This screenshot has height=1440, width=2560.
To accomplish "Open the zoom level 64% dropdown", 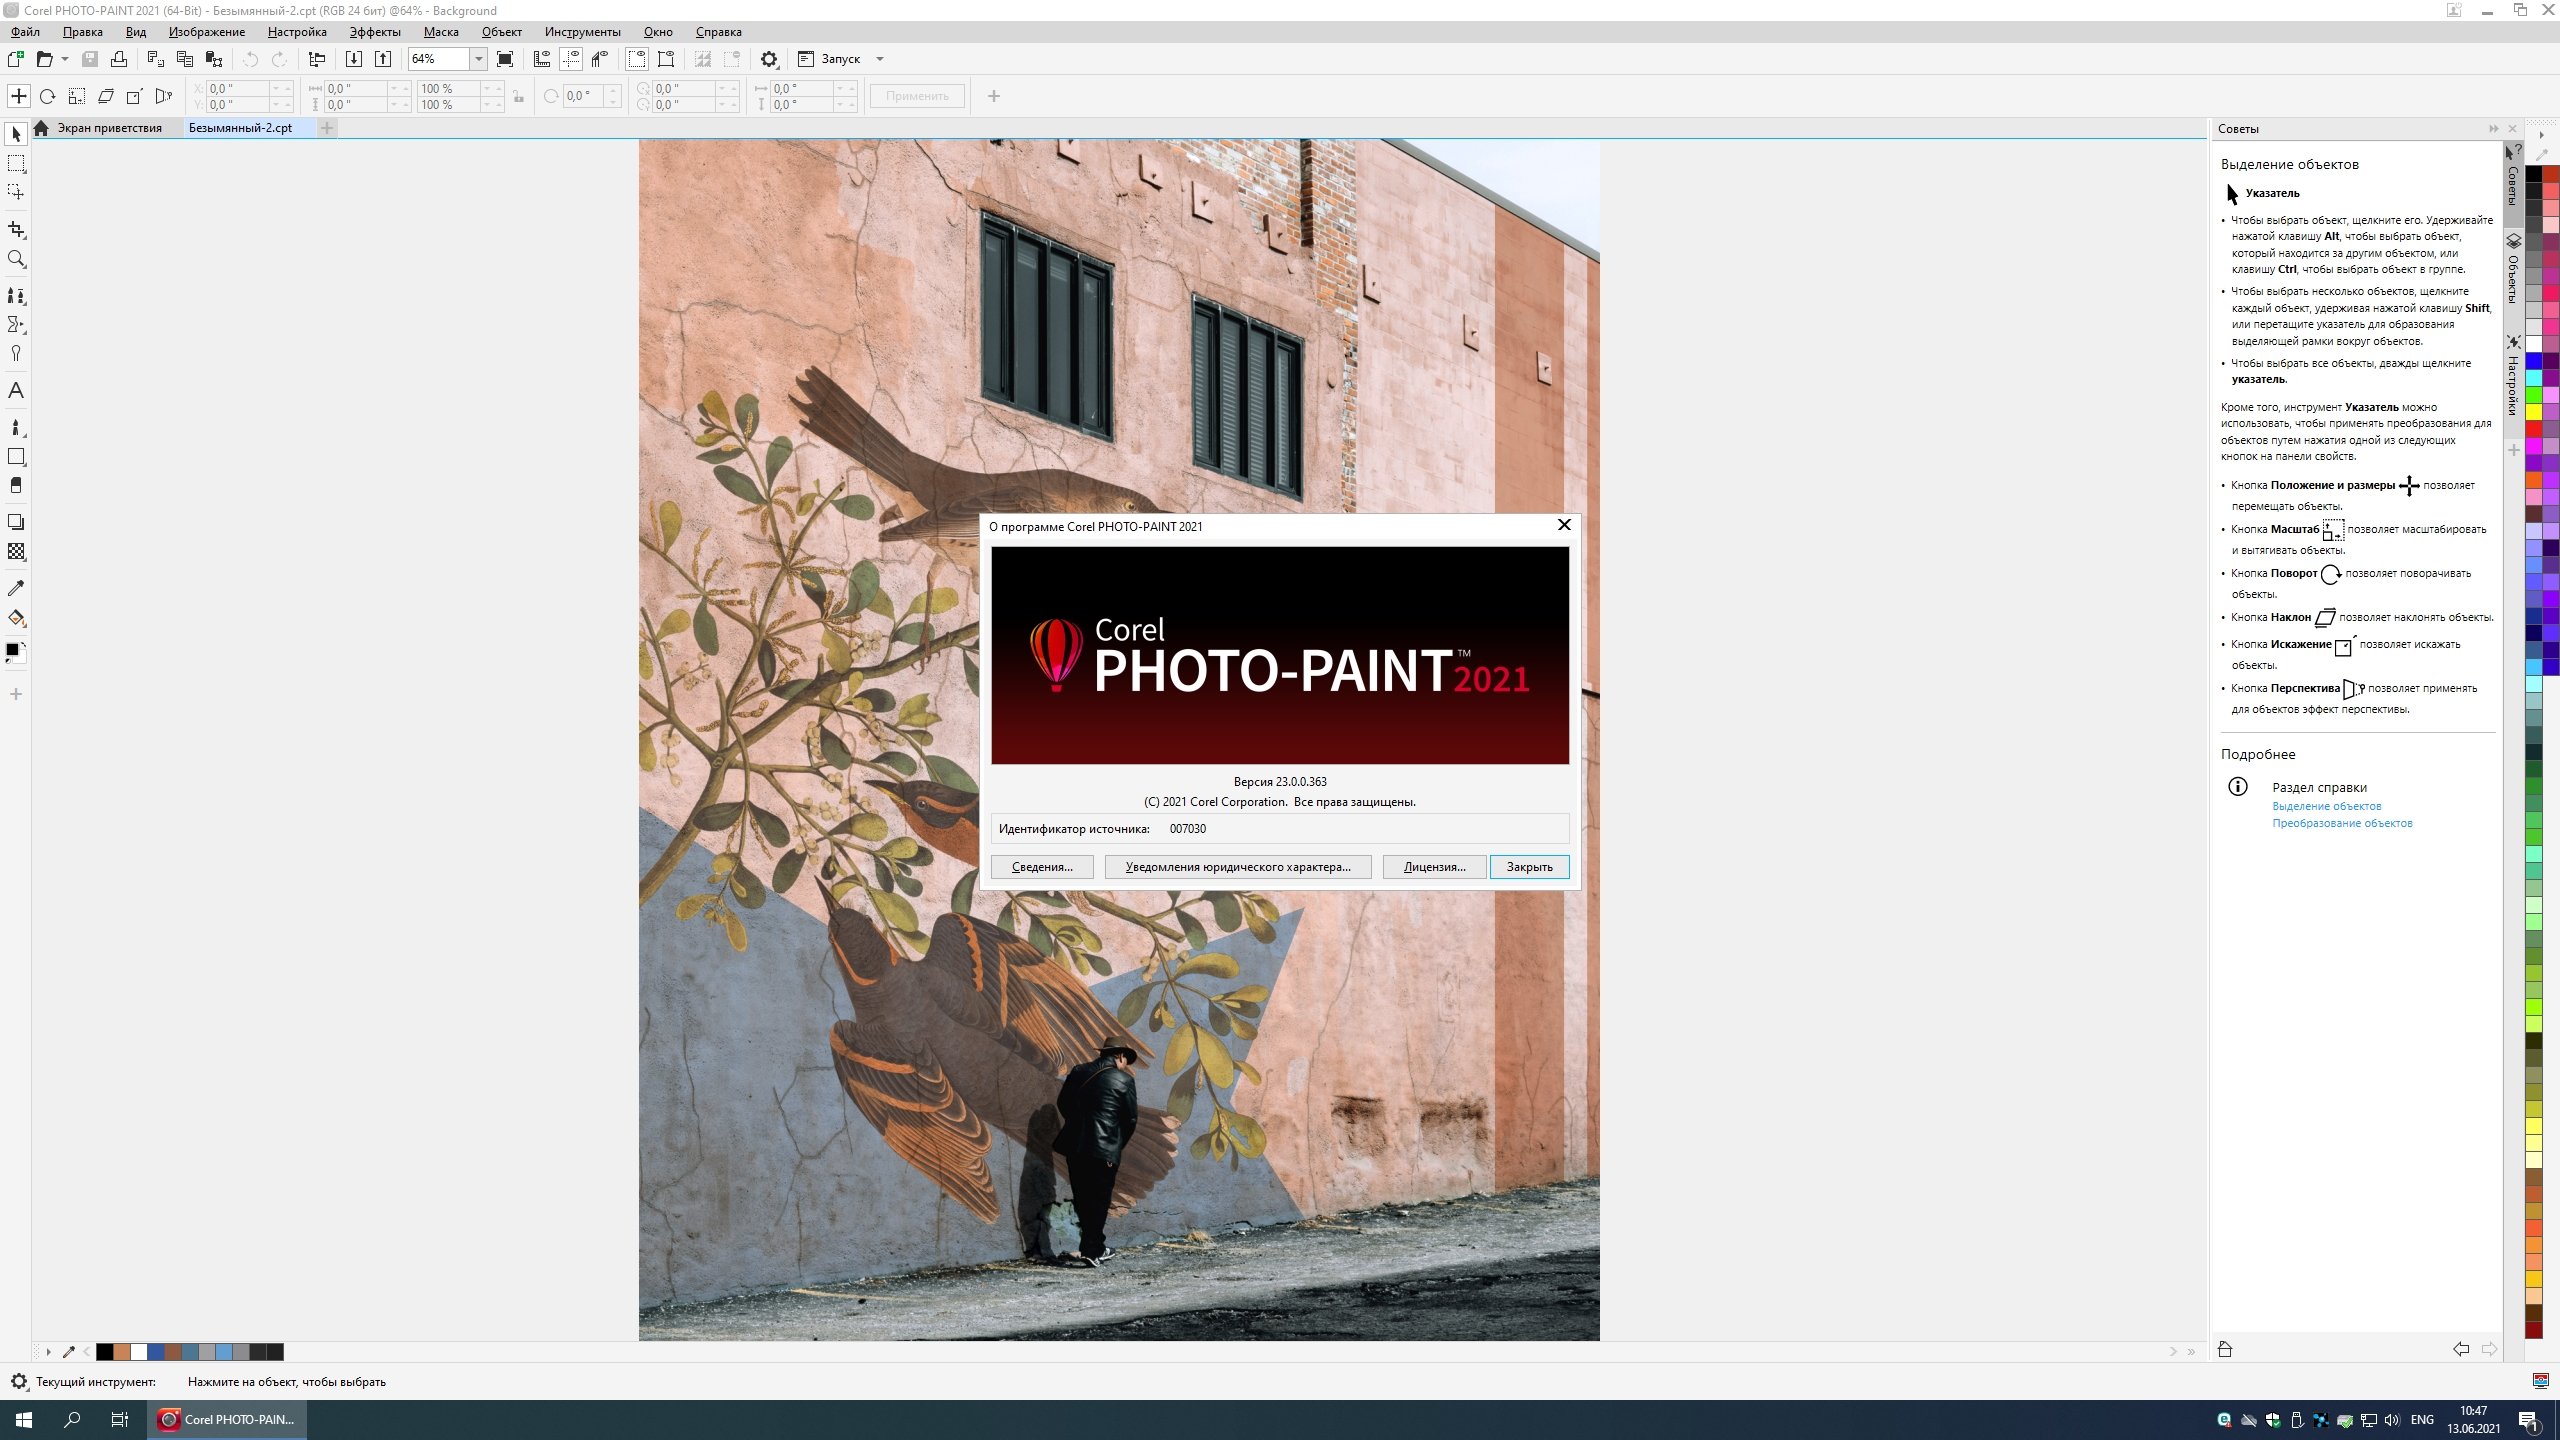I will 479,59.
